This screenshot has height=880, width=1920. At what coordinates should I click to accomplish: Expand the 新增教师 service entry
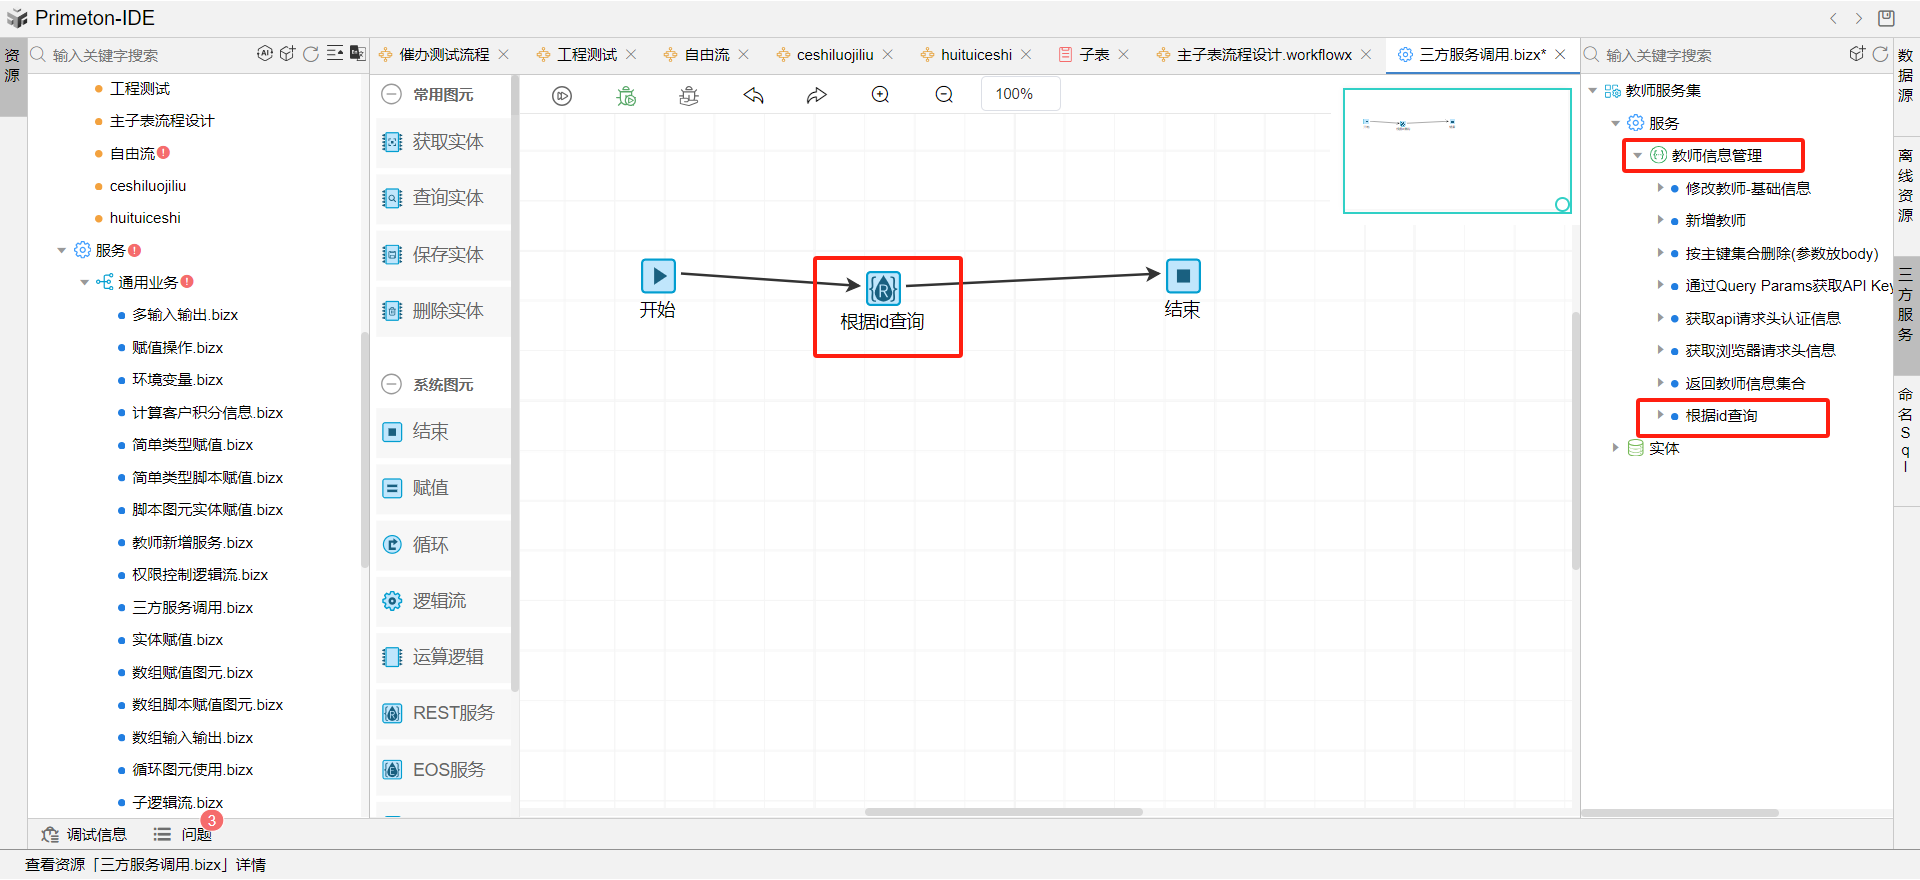[x=1660, y=220]
